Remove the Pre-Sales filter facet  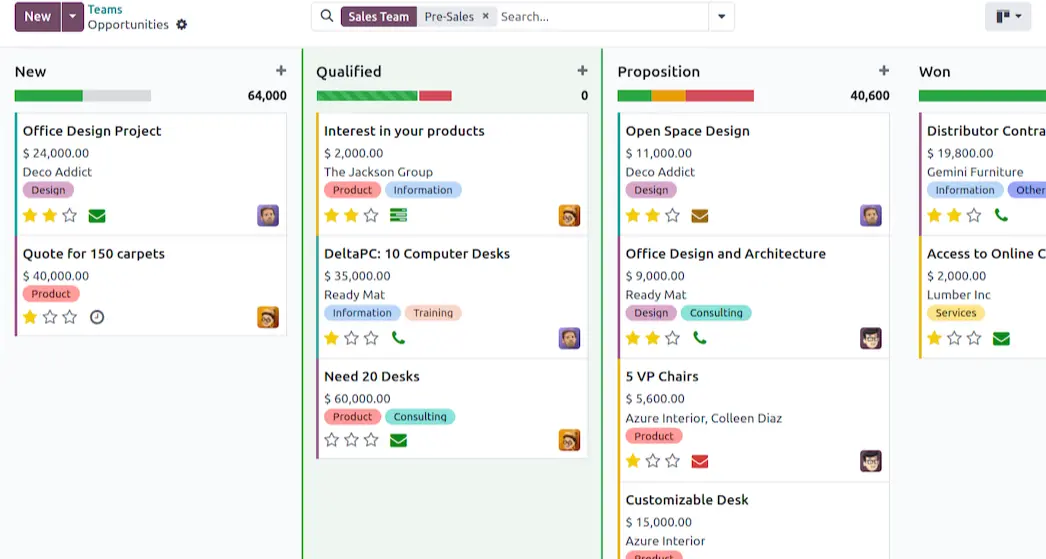(x=486, y=16)
